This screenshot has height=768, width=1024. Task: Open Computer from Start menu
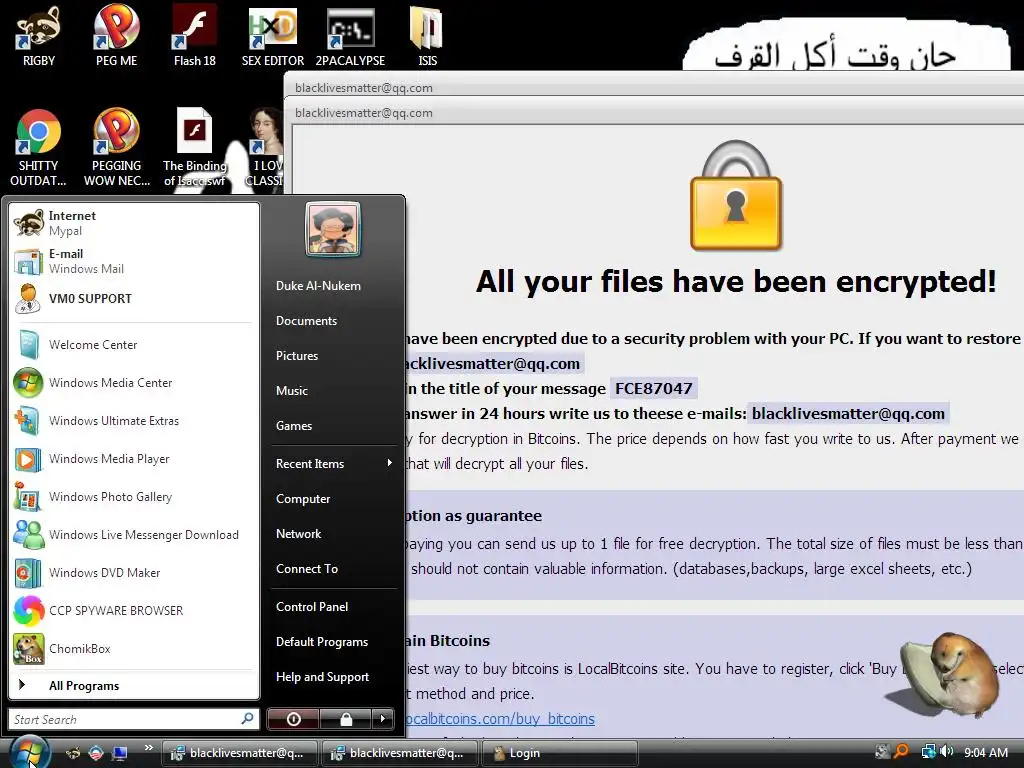pyautogui.click(x=303, y=498)
